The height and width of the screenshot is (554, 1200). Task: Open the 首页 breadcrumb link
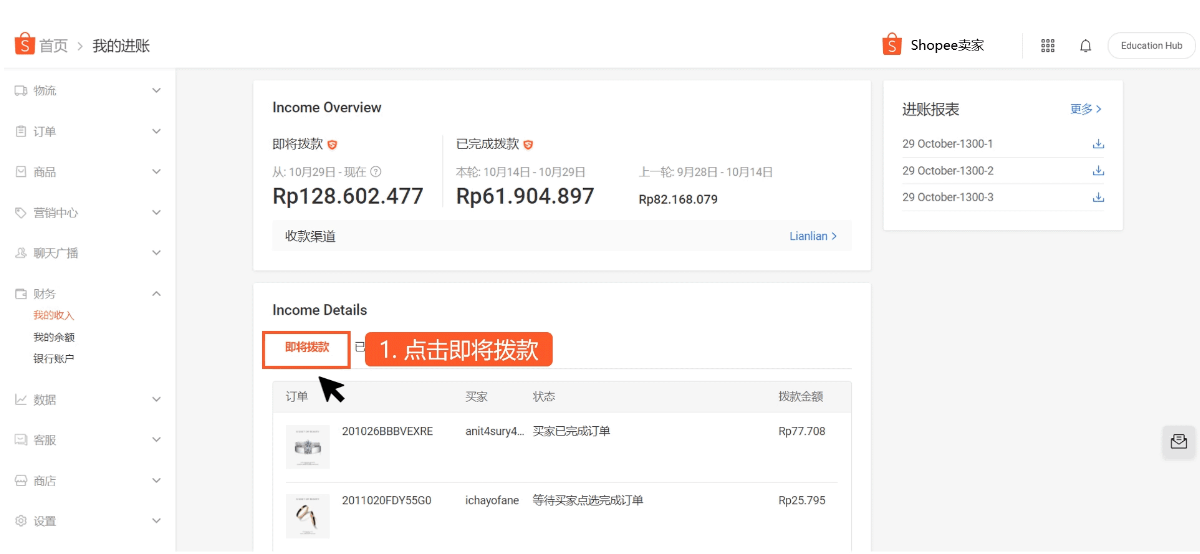click(54, 46)
